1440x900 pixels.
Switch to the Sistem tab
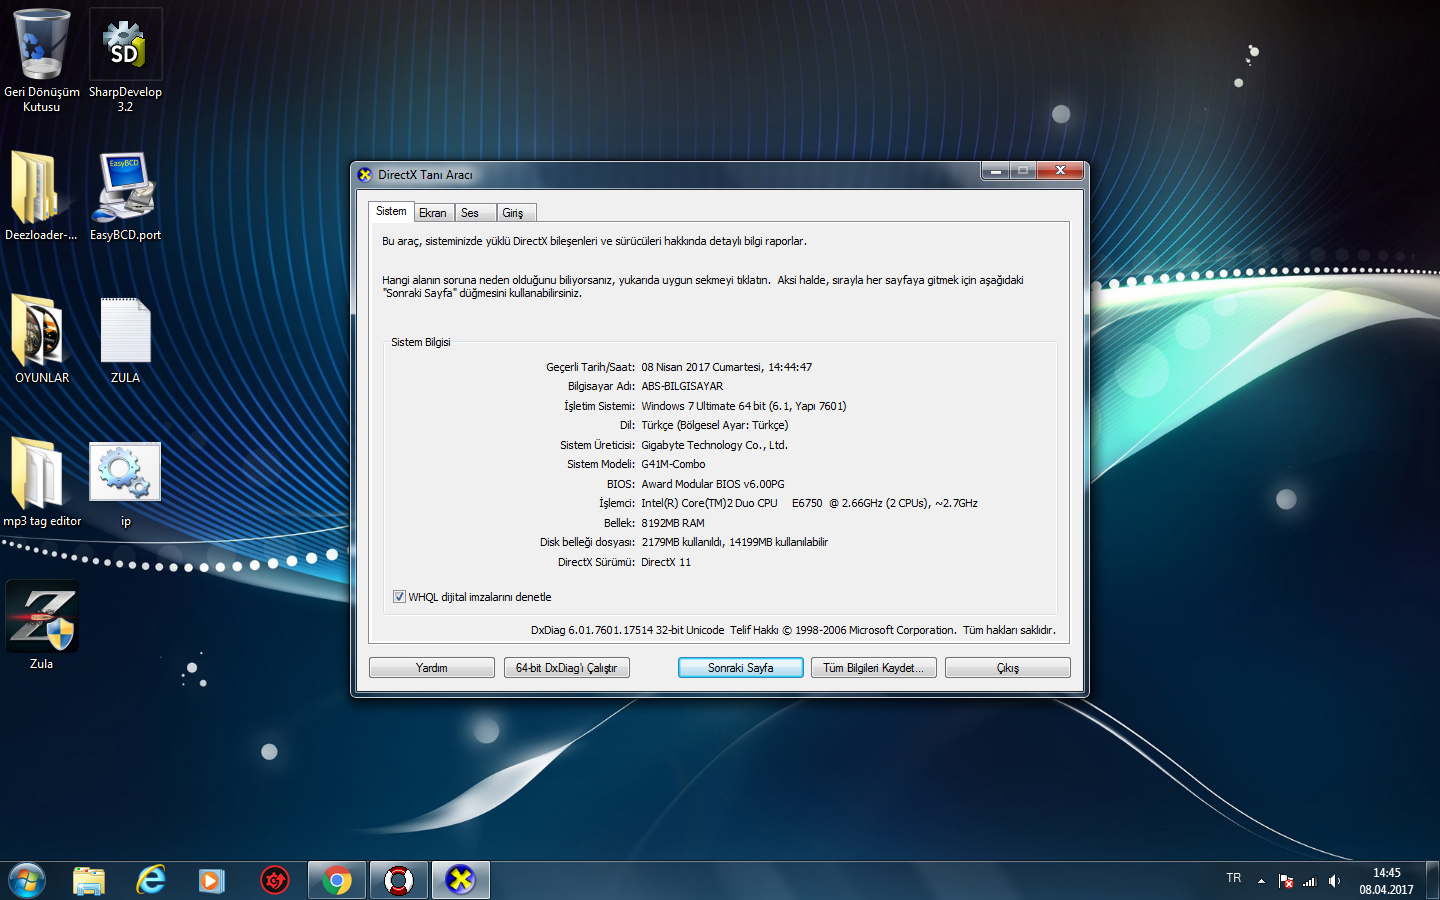(x=391, y=211)
